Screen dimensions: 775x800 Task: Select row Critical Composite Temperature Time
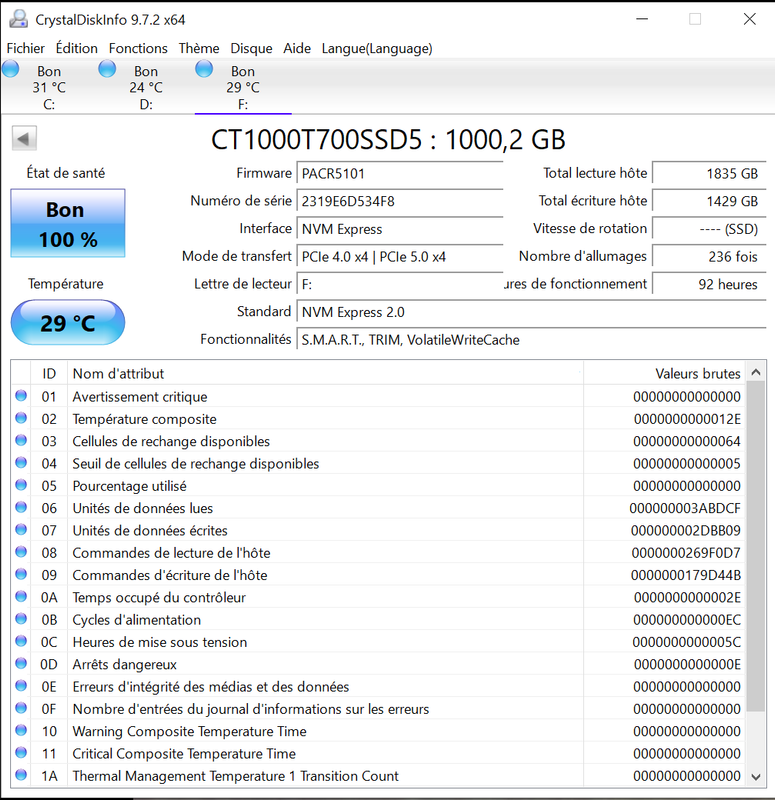pyautogui.click(x=378, y=753)
